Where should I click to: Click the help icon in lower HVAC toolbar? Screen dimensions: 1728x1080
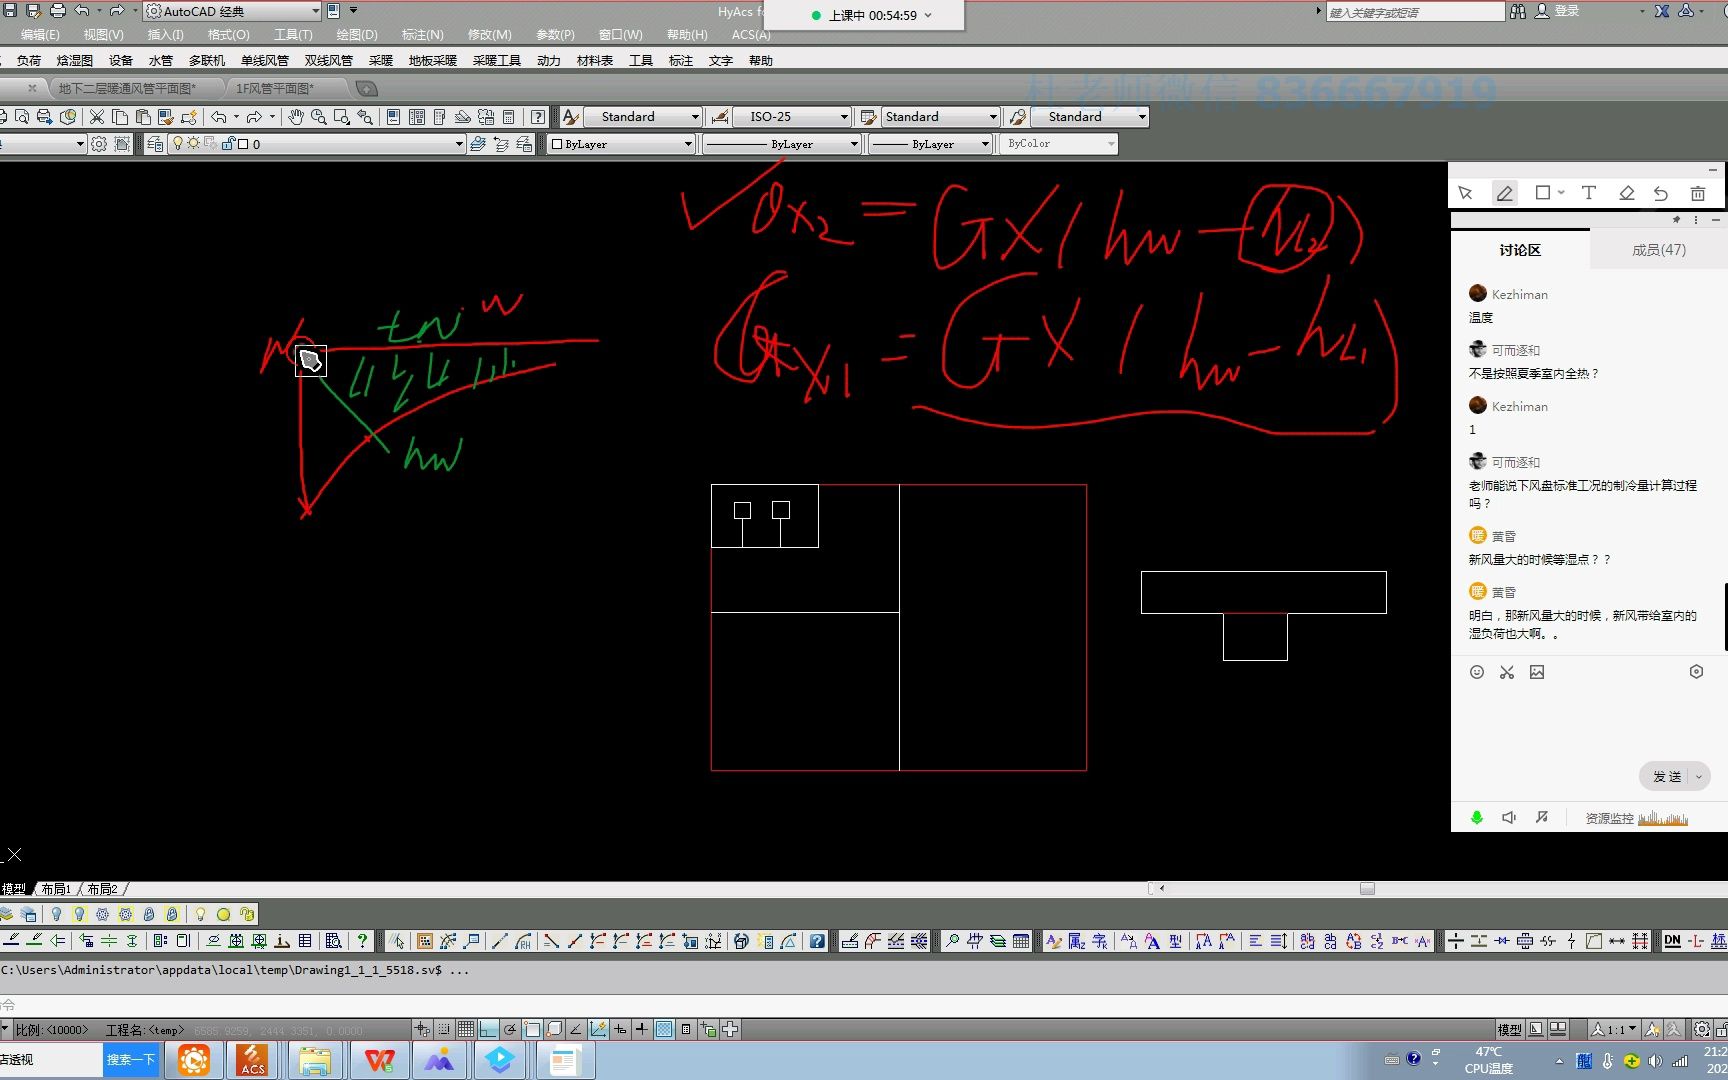tap(817, 941)
